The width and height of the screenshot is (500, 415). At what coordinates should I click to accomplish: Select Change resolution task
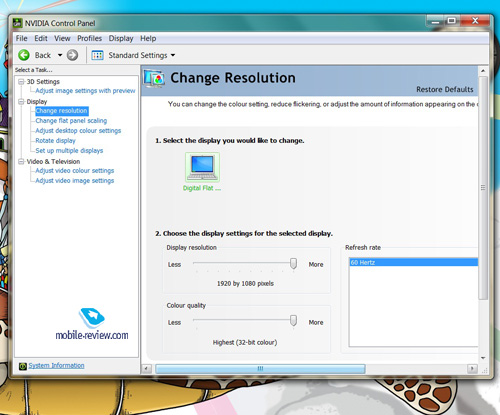click(62, 111)
